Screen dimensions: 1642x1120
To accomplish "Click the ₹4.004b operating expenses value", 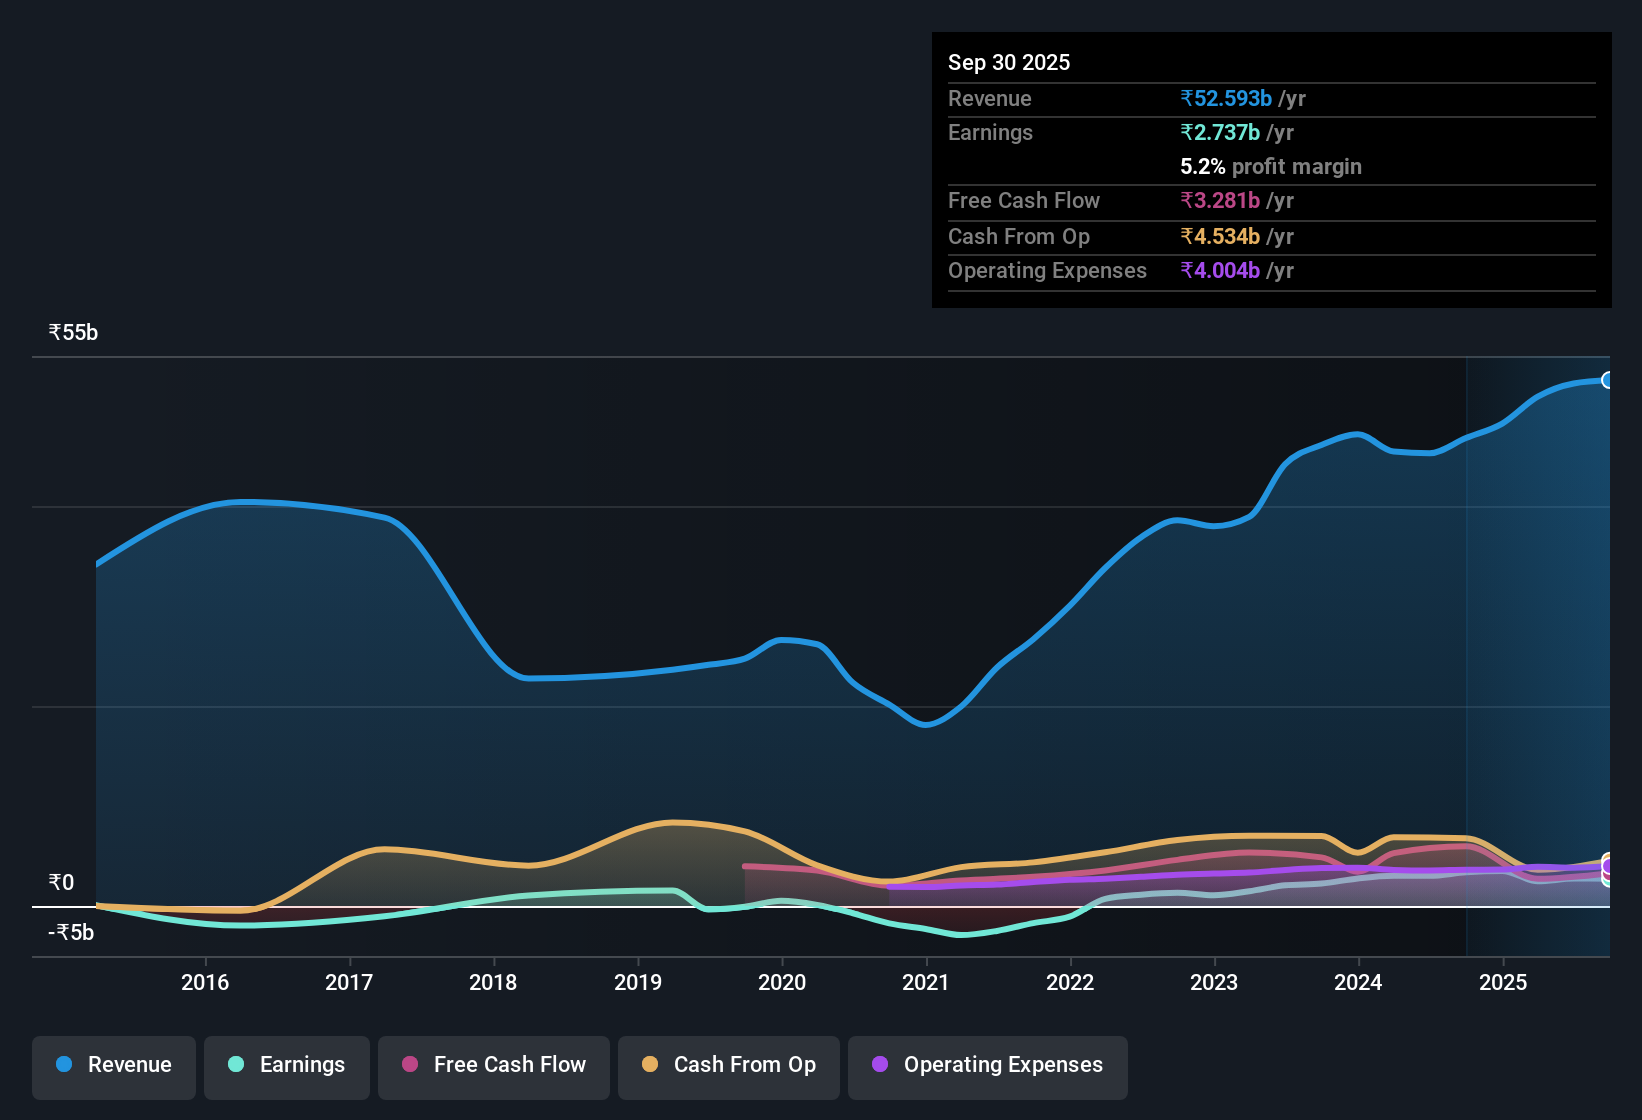I will pos(1220,270).
